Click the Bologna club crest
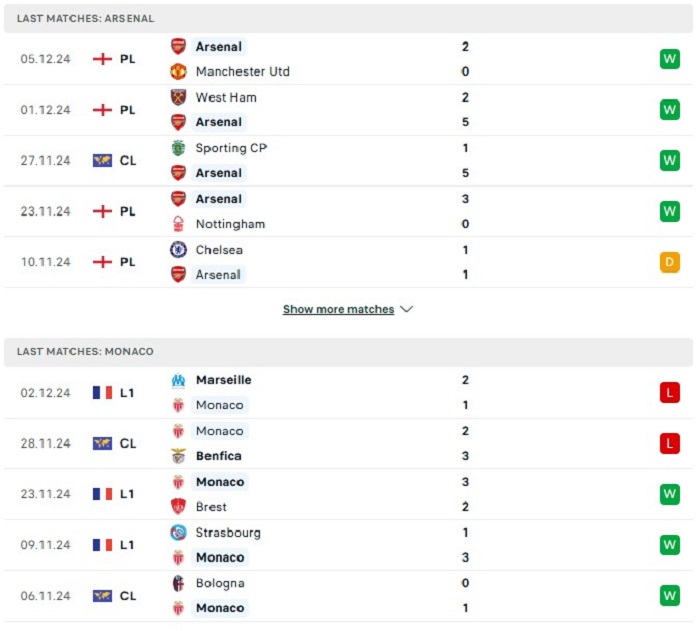Image resolution: width=700 pixels, height=631 pixels. pos(178,583)
